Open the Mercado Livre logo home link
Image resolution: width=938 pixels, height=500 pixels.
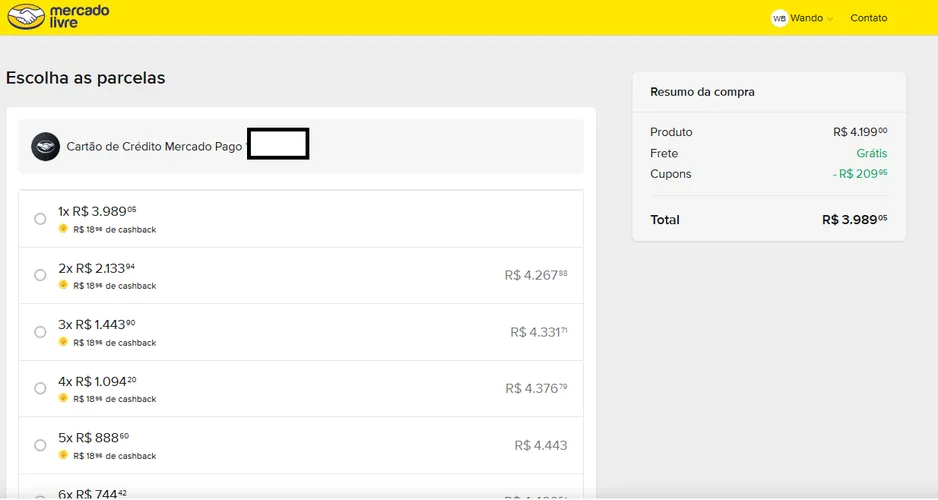coord(58,17)
